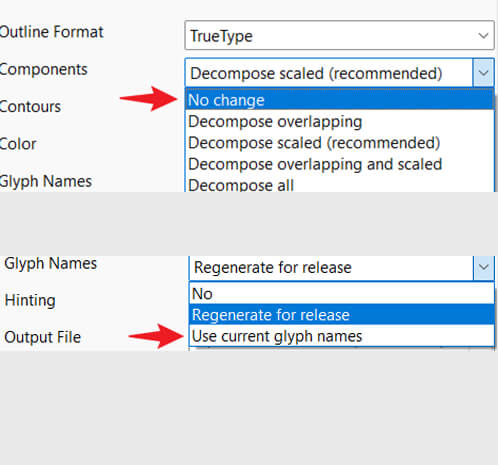Click the red arrow pointing to No change

[x=149, y=98]
